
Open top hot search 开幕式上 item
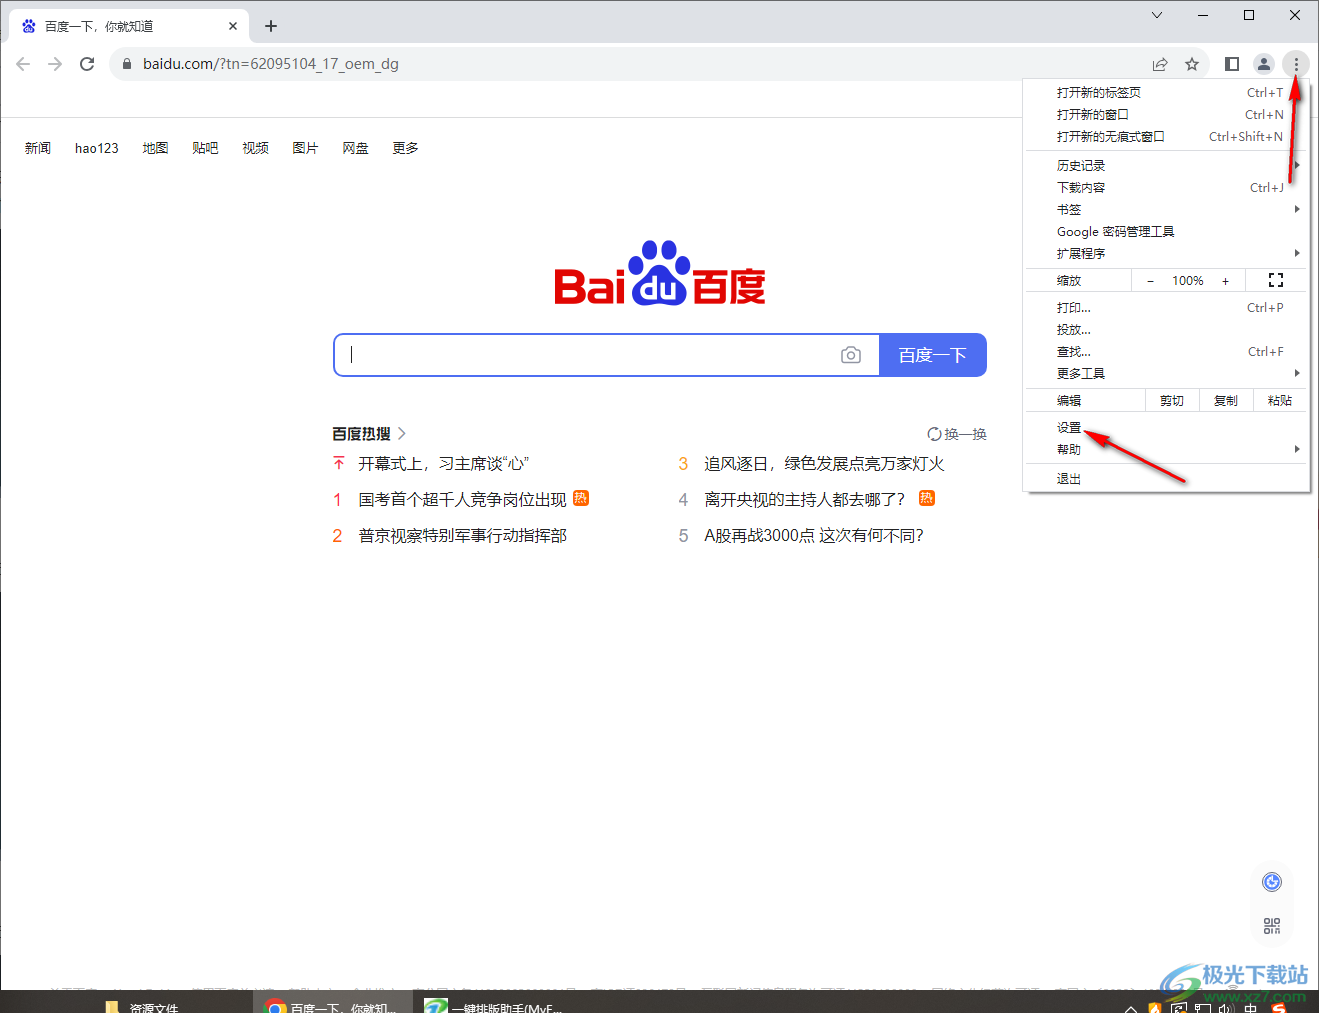[x=444, y=464]
